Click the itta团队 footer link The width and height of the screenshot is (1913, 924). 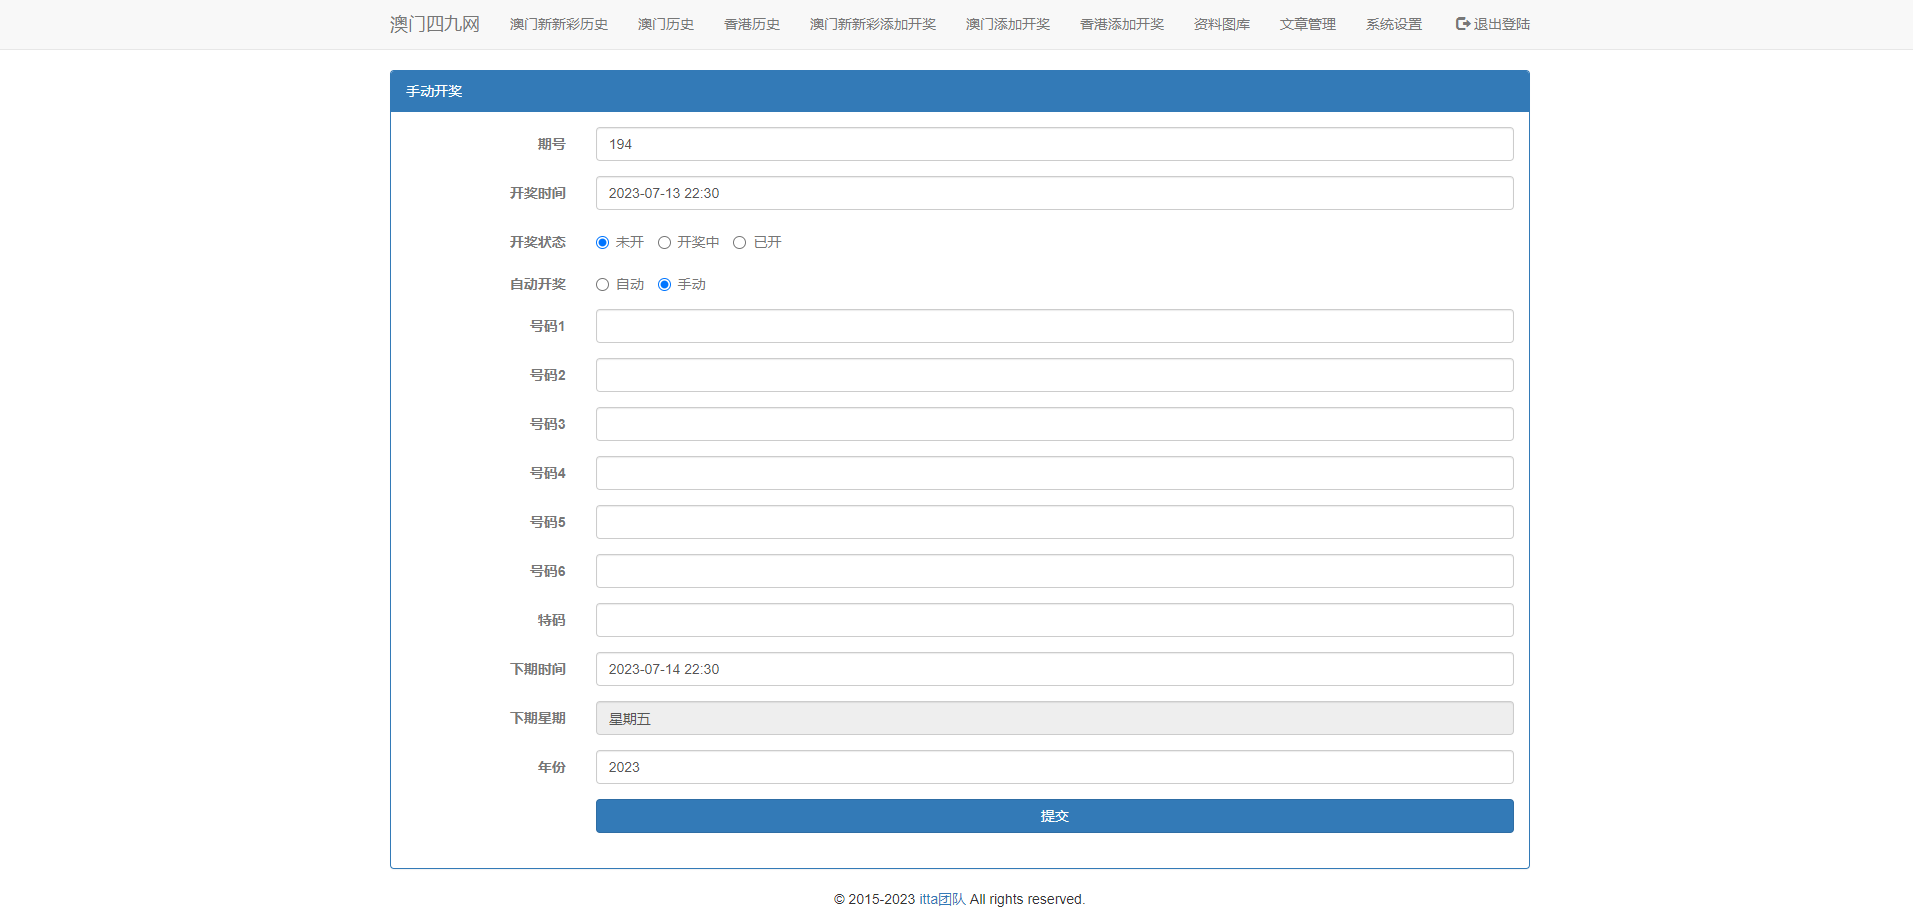click(x=942, y=899)
